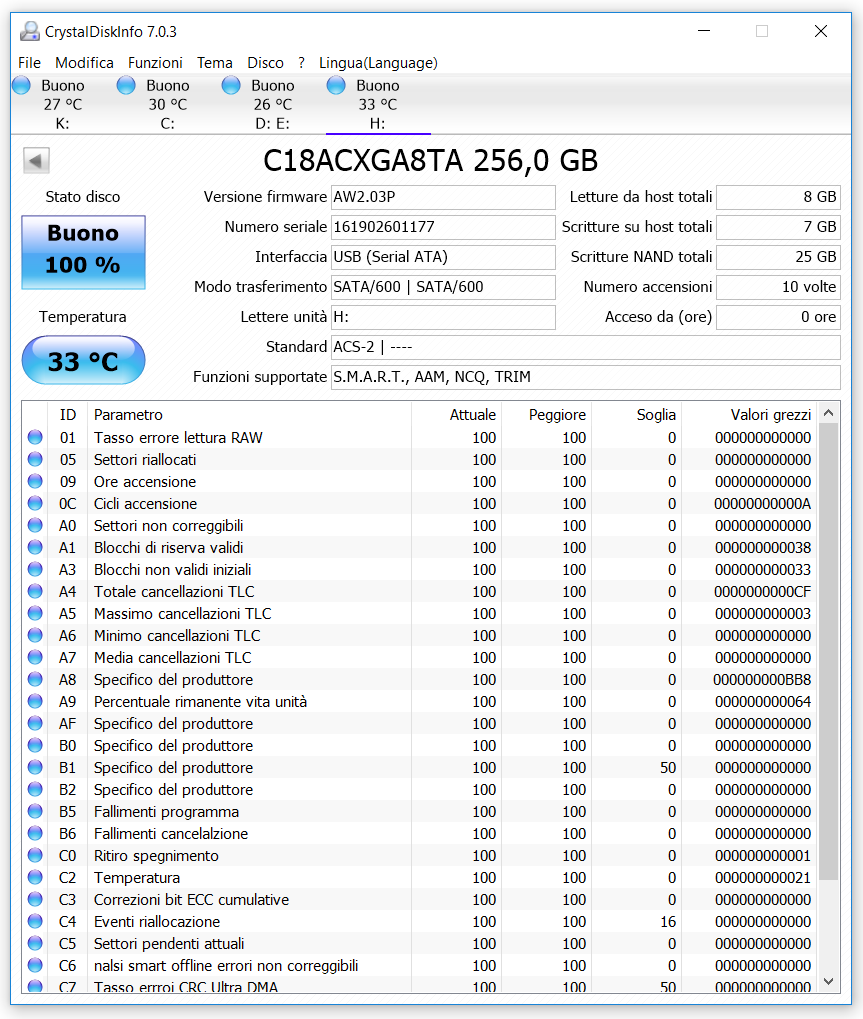Click the Buono 100 % health status button
This screenshot has width=863, height=1019.
83,252
